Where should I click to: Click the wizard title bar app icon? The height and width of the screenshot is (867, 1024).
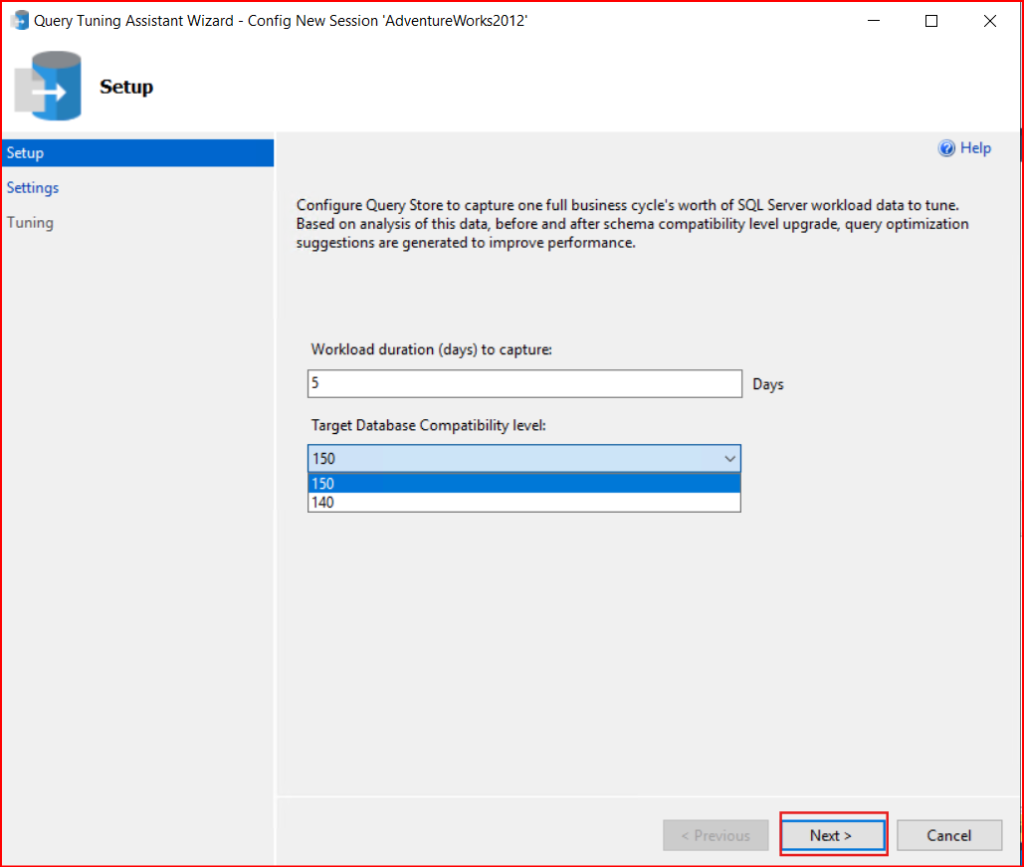(x=20, y=20)
